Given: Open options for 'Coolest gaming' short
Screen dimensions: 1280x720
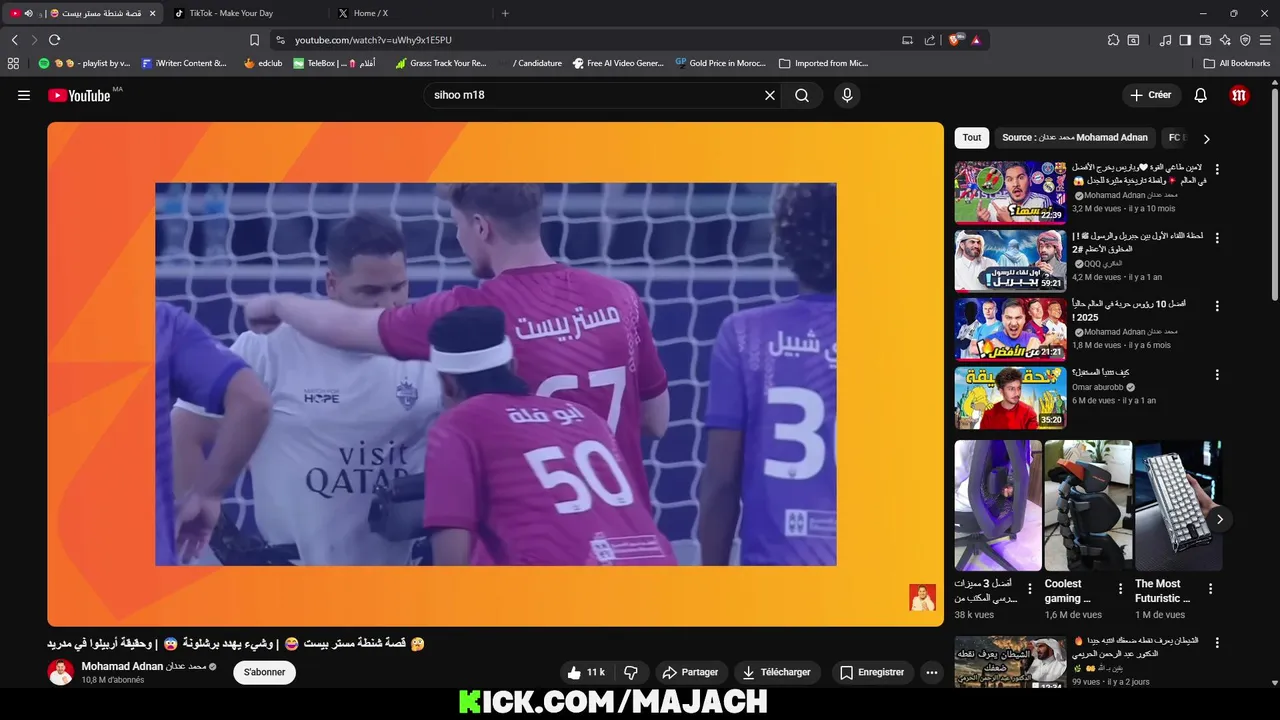Looking at the screenshot, I should coord(1120,589).
